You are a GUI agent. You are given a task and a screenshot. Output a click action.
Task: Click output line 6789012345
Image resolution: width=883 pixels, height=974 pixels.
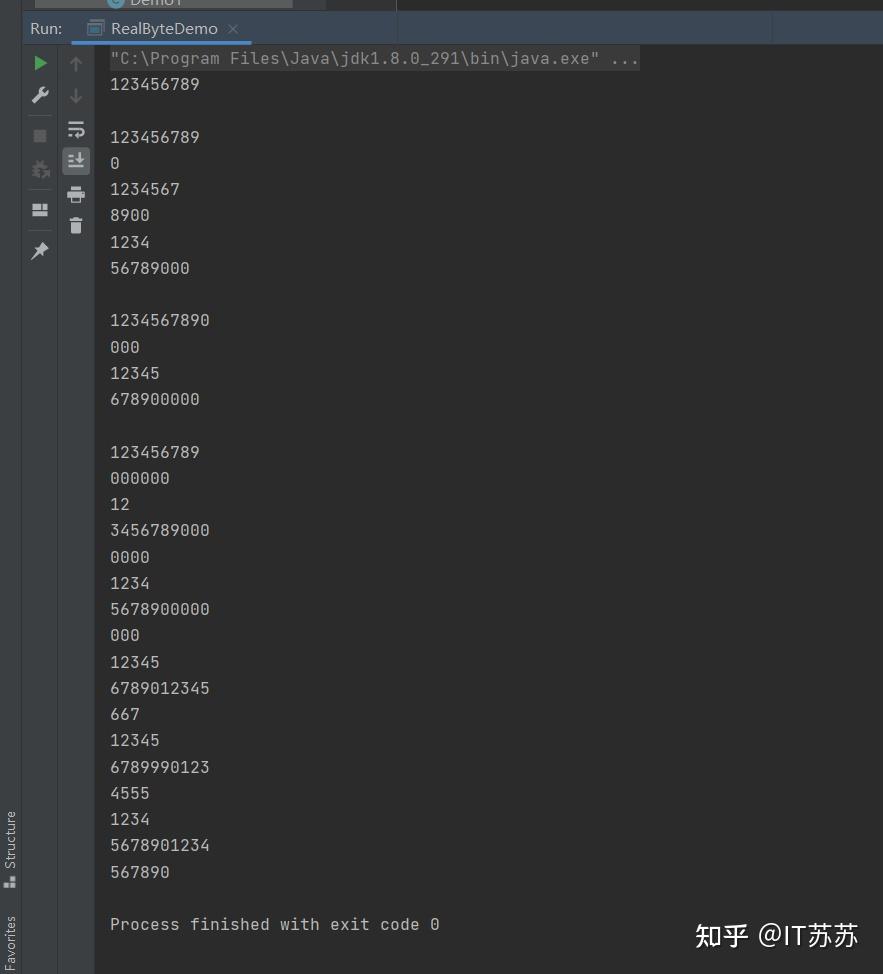click(160, 688)
